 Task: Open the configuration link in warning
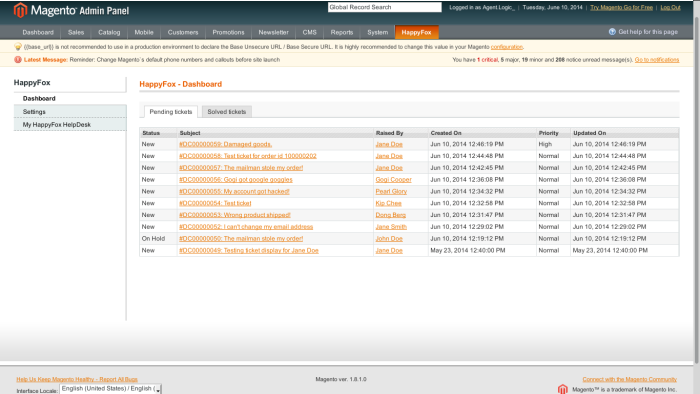[506, 47]
